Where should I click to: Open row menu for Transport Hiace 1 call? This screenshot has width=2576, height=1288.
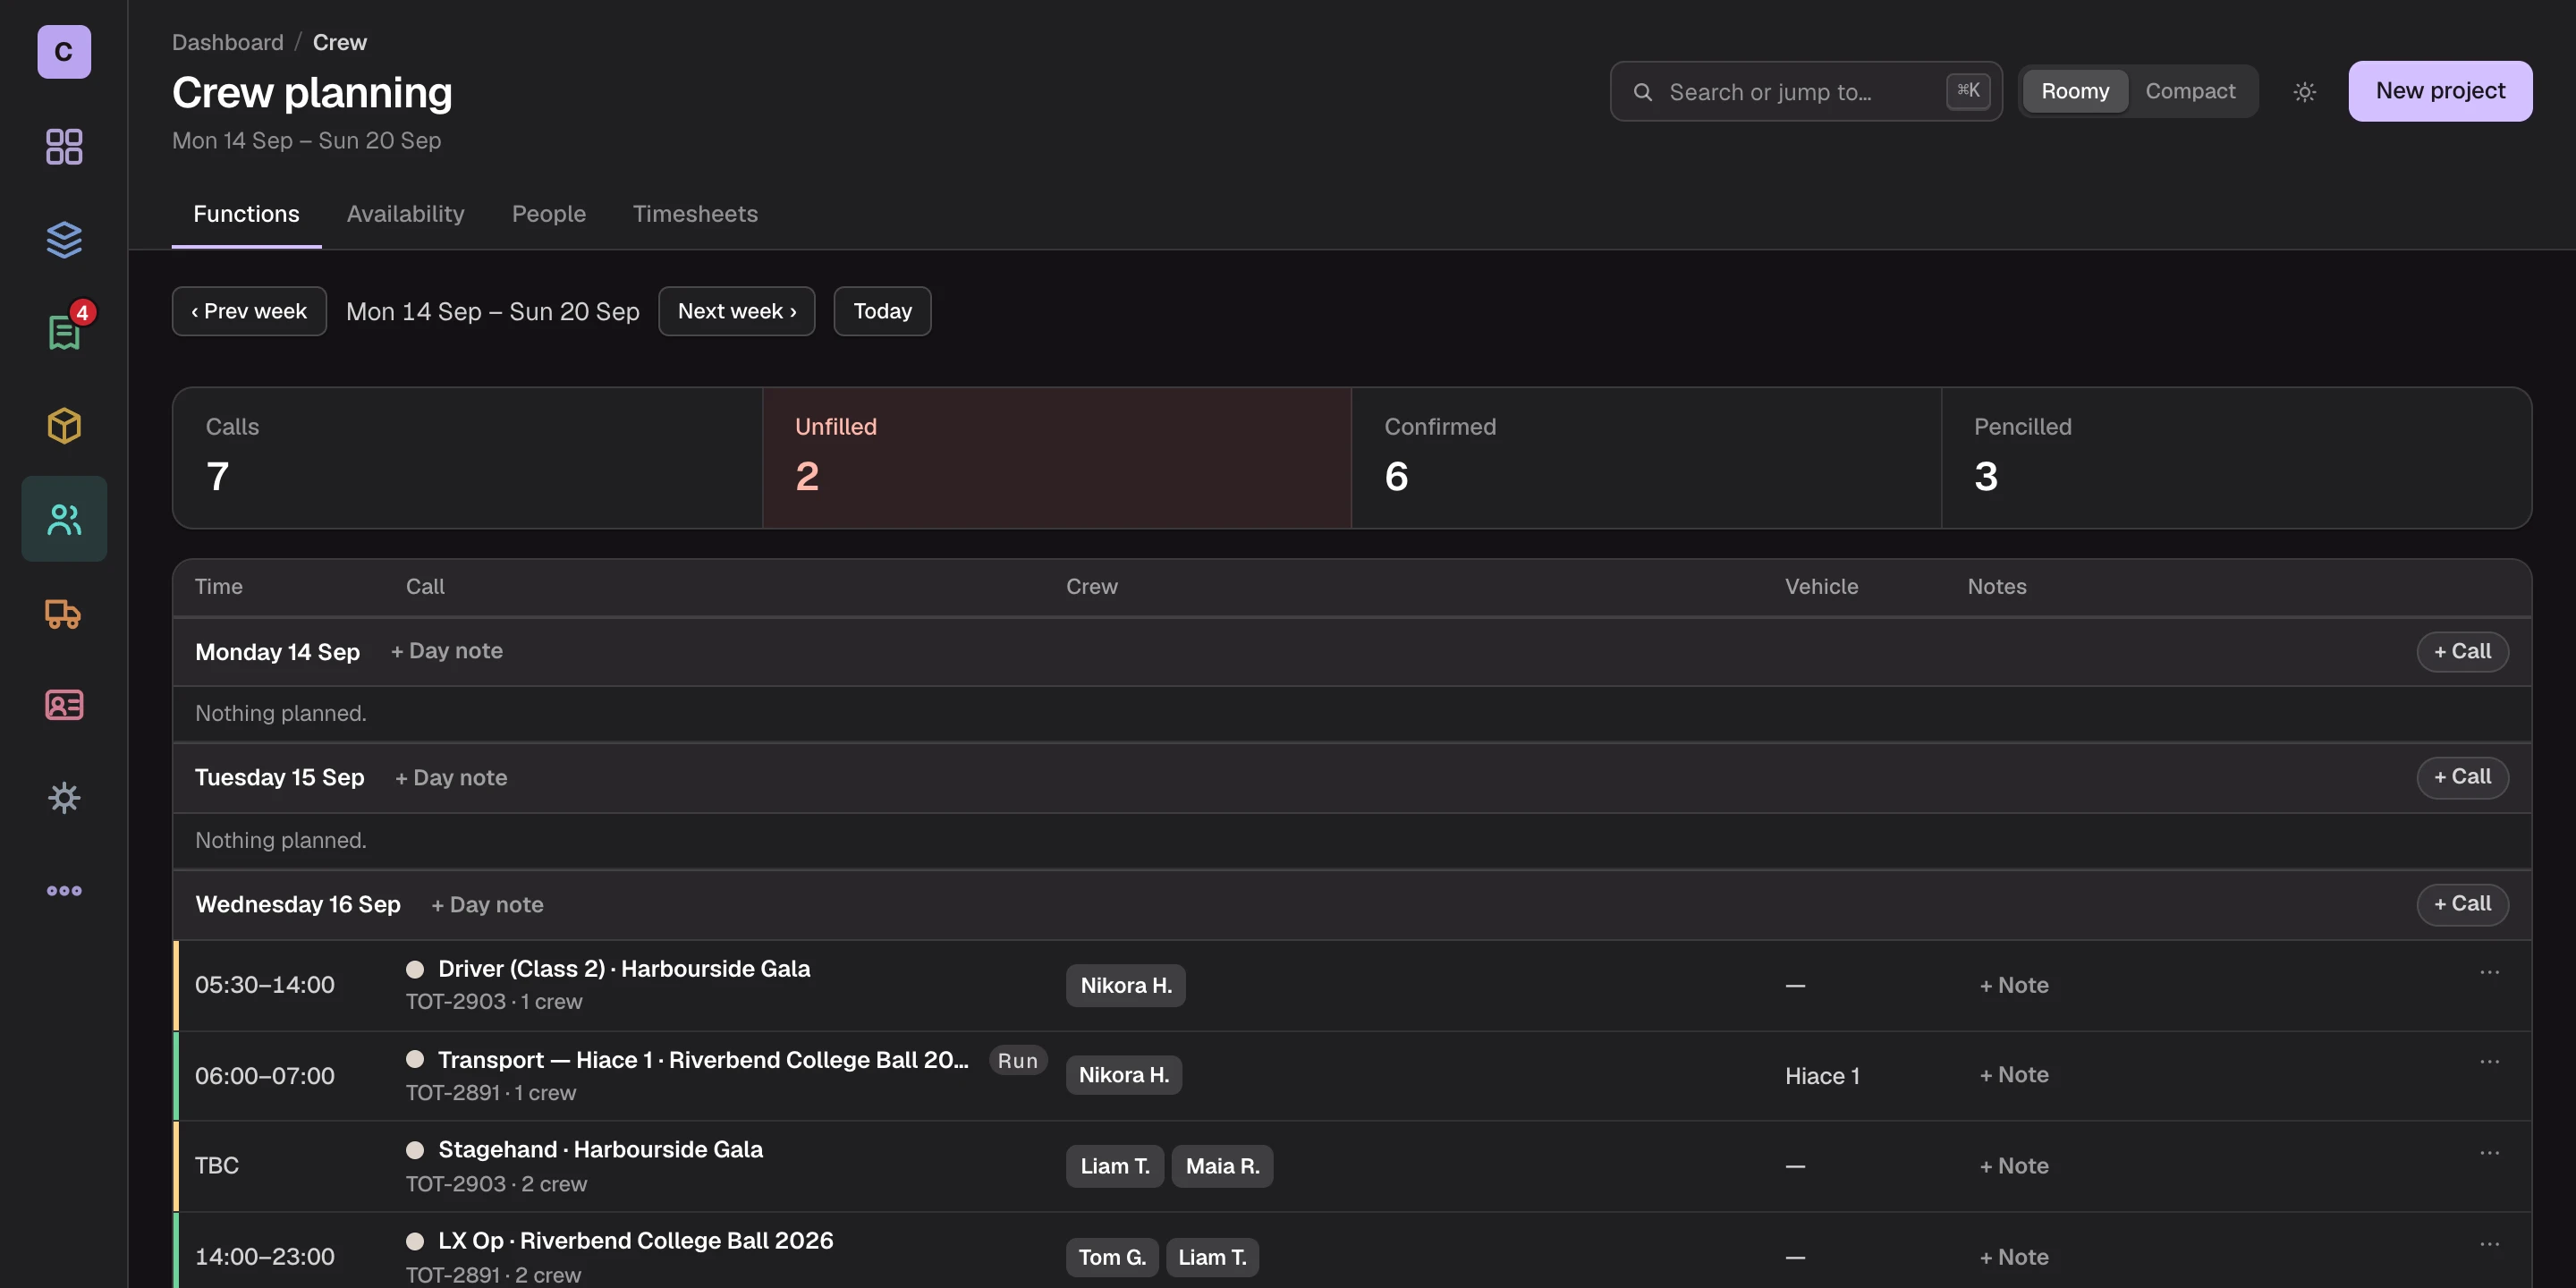pyautogui.click(x=2489, y=1061)
